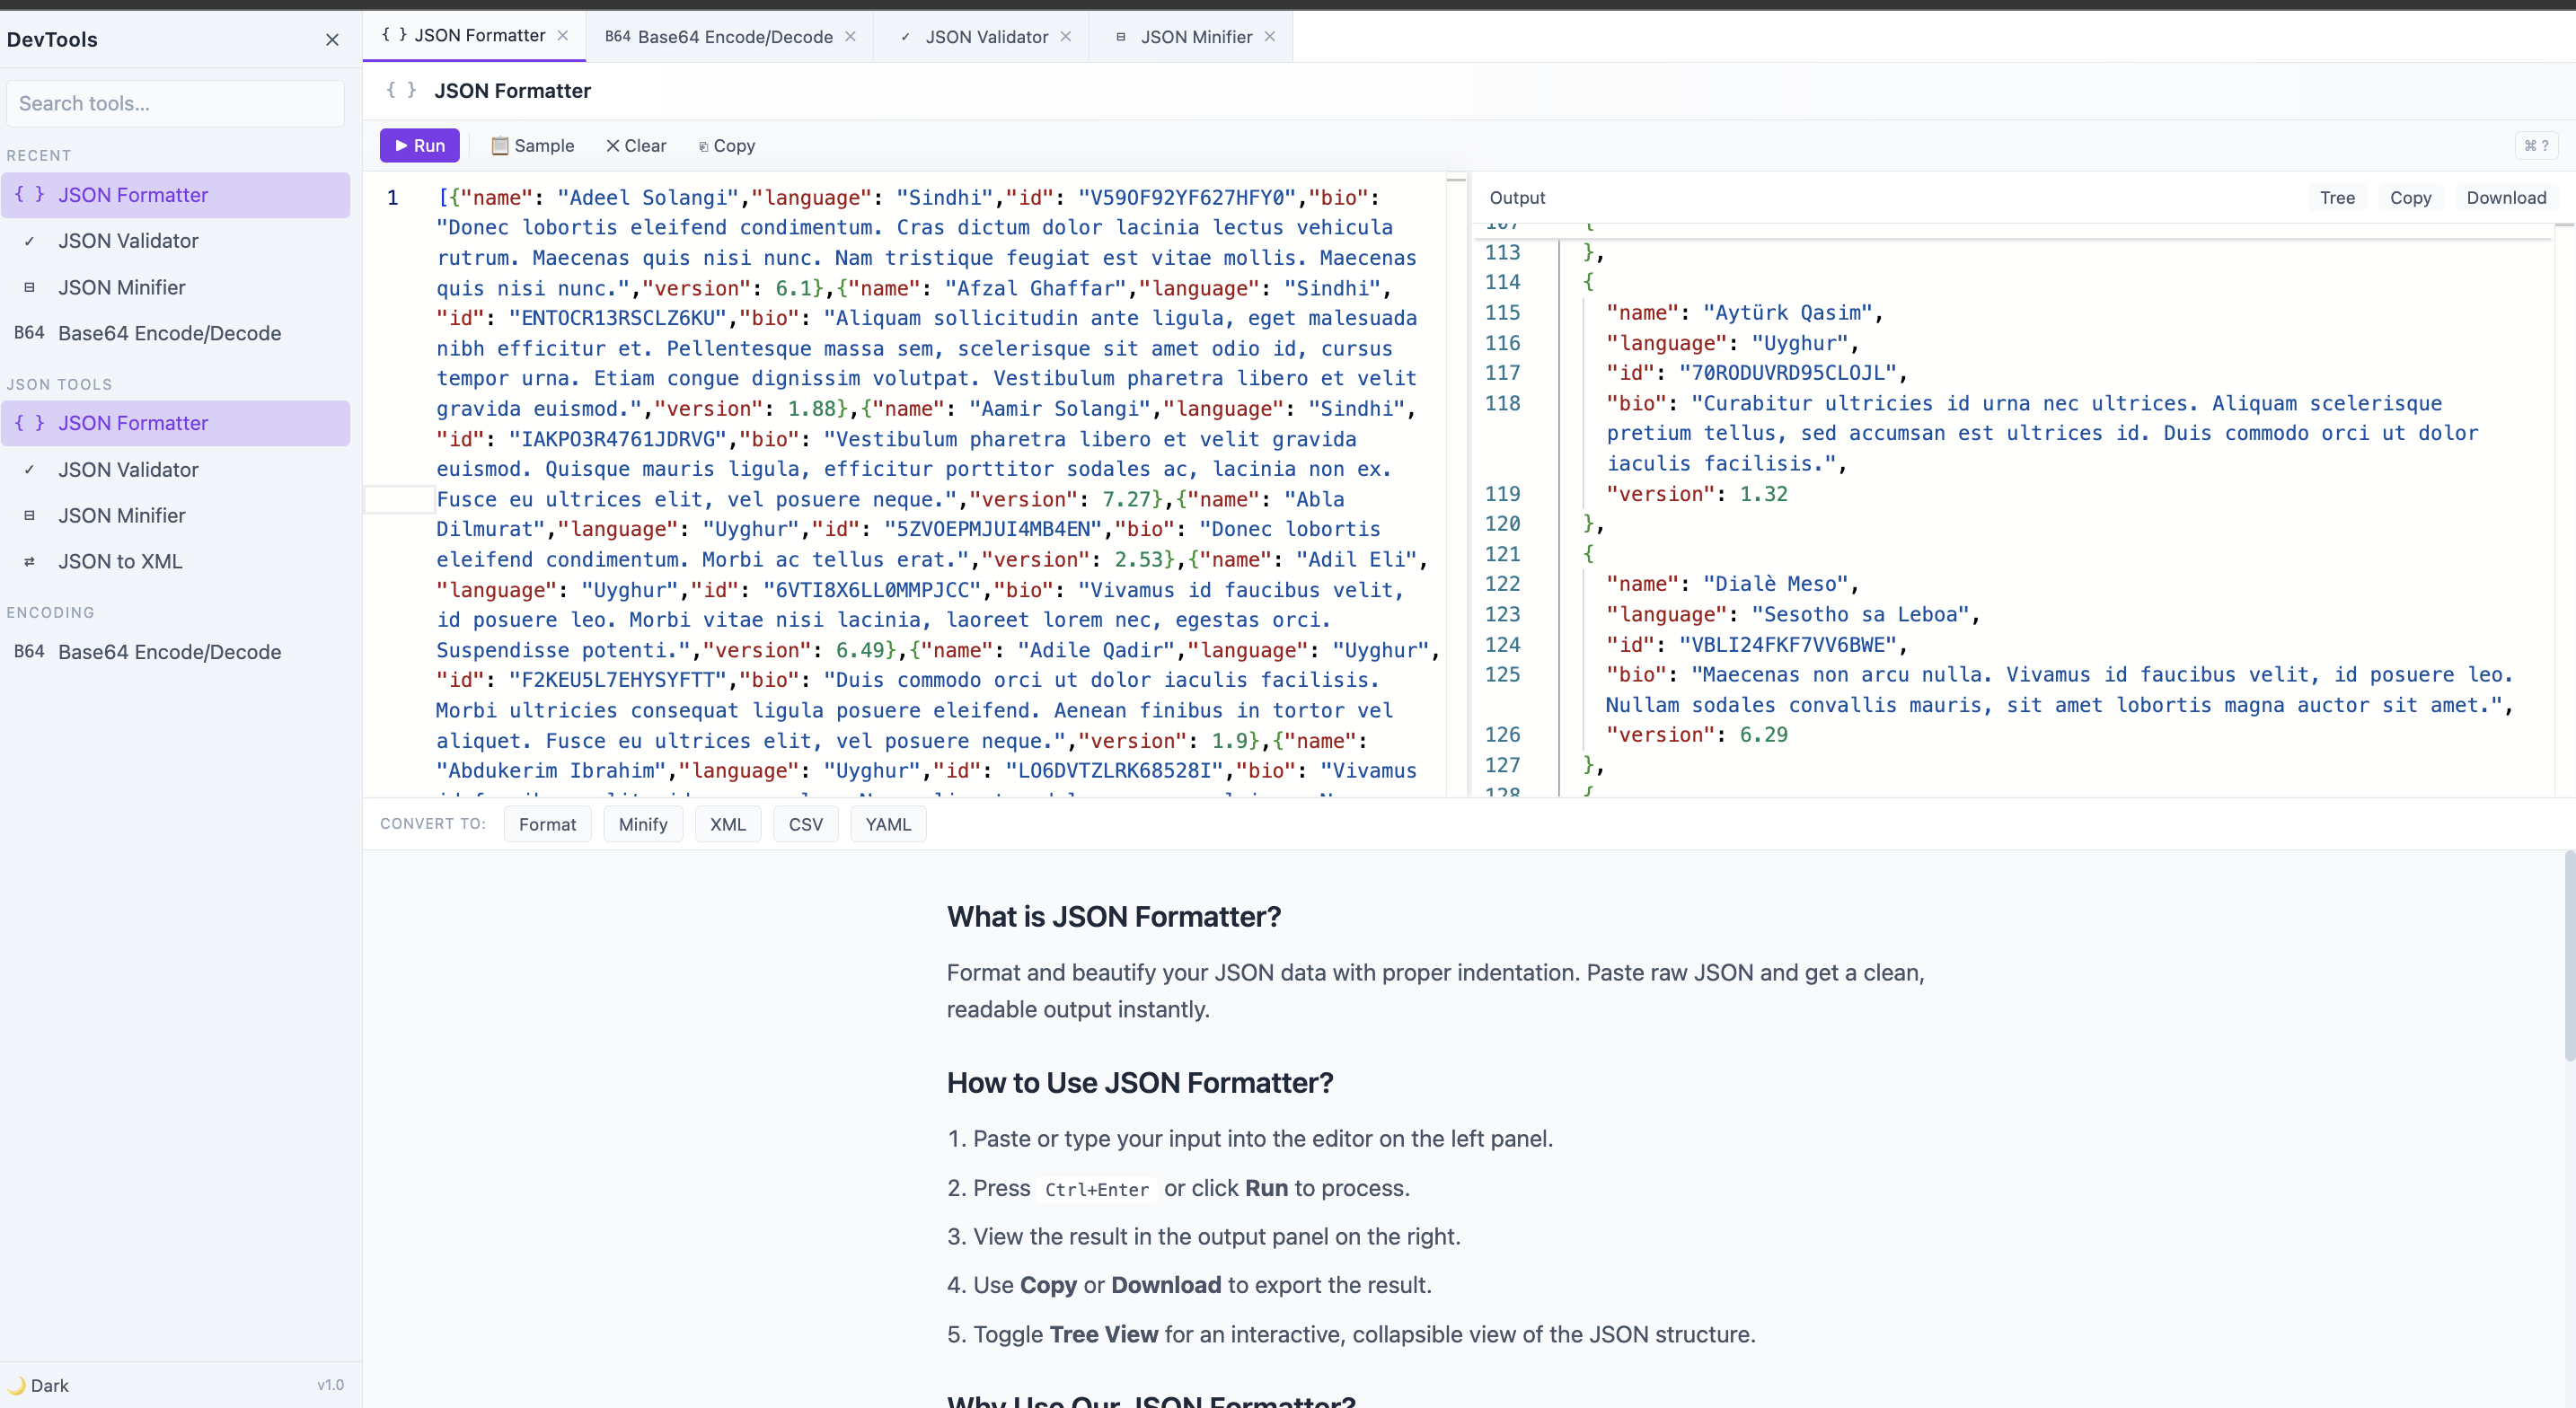Image resolution: width=2576 pixels, height=1408 pixels.
Task: Open JSON Minifier under JSON Tools
Action: coord(121,515)
